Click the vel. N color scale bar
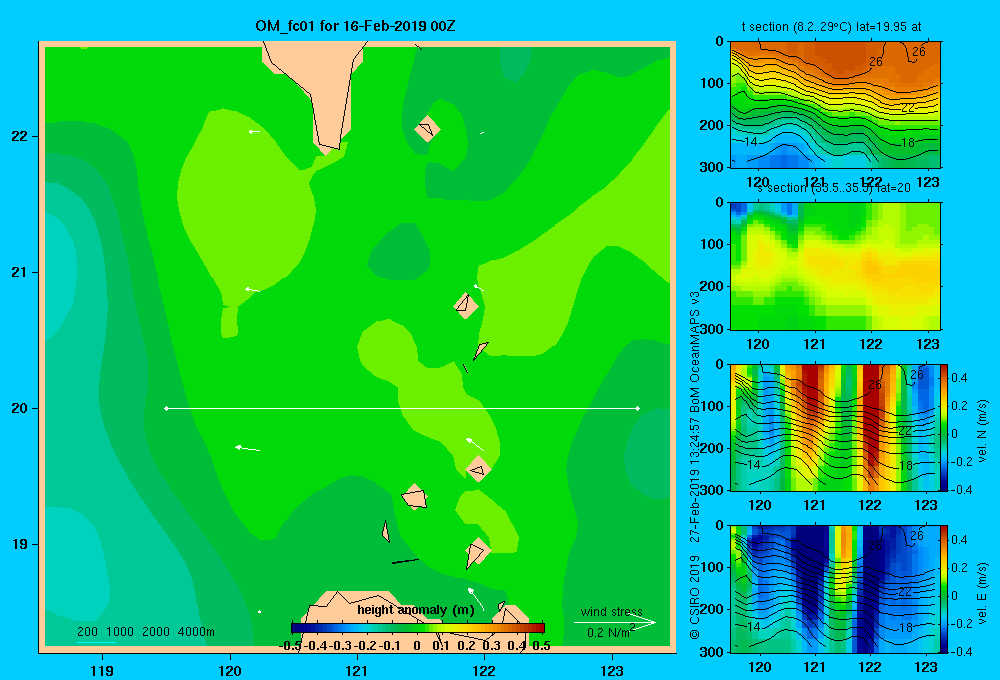The height and width of the screenshot is (680, 1000). click(x=944, y=427)
